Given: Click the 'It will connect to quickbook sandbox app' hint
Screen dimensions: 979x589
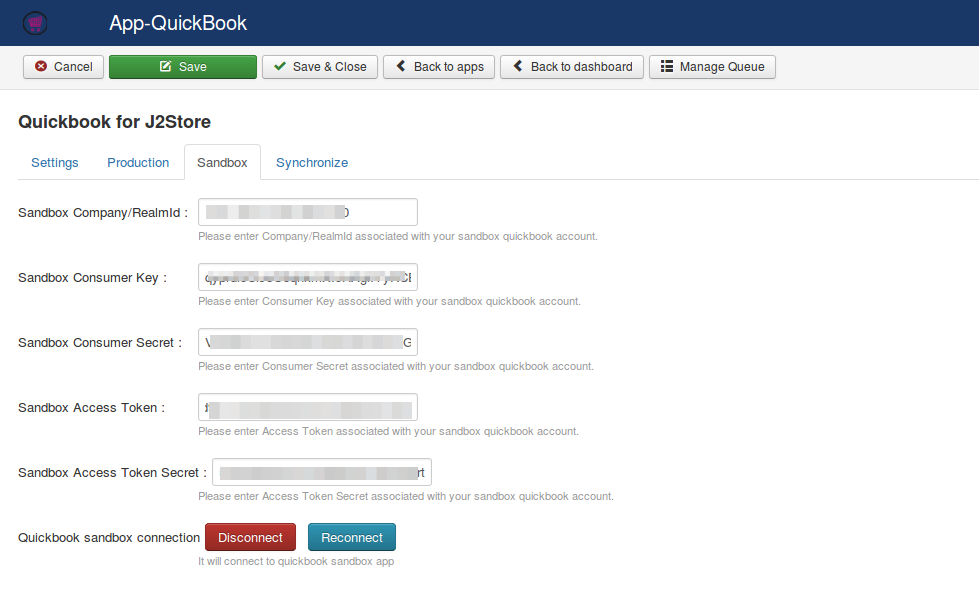Looking at the screenshot, I should pos(296,561).
